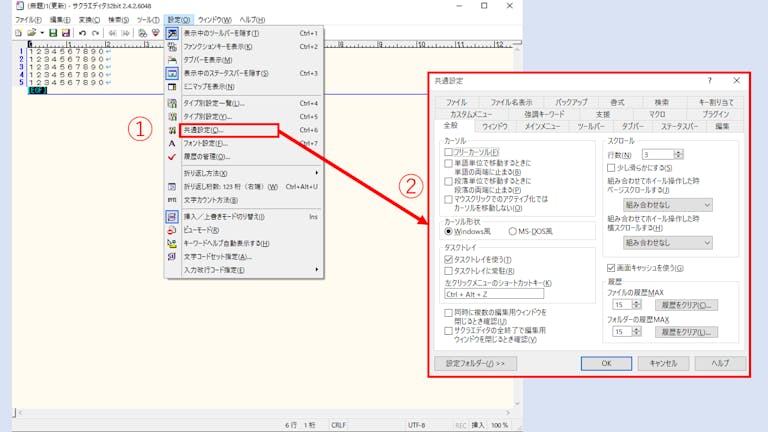Click the Find (binoculars) toolbar icon

(x=143, y=33)
